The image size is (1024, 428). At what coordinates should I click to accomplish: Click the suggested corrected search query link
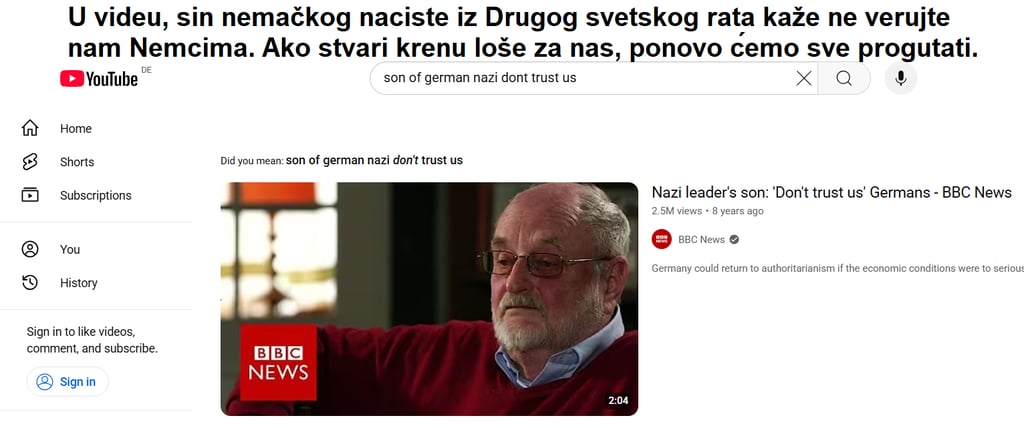click(x=374, y=160)
